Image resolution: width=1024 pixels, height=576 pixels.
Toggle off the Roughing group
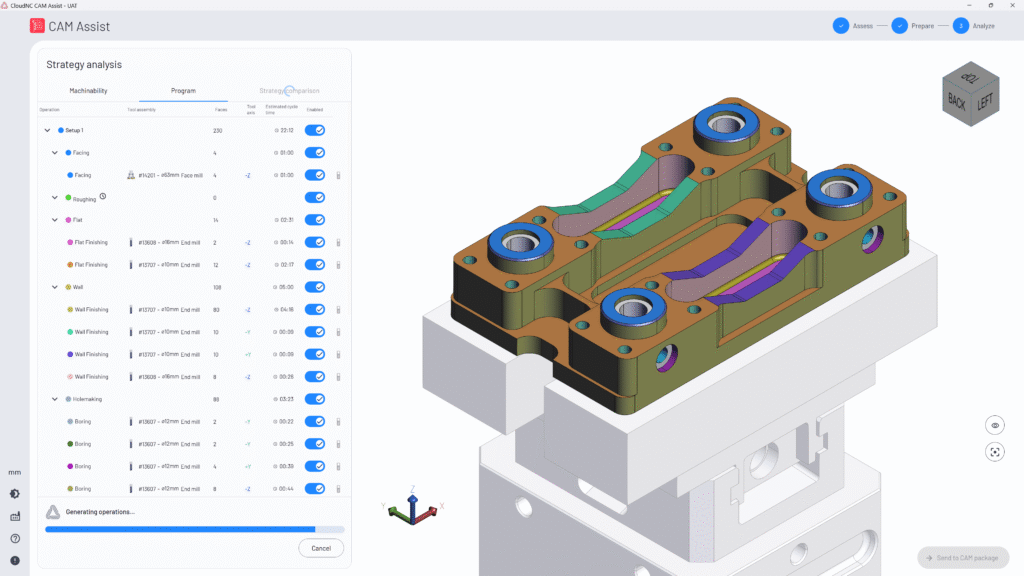[315, 198]
